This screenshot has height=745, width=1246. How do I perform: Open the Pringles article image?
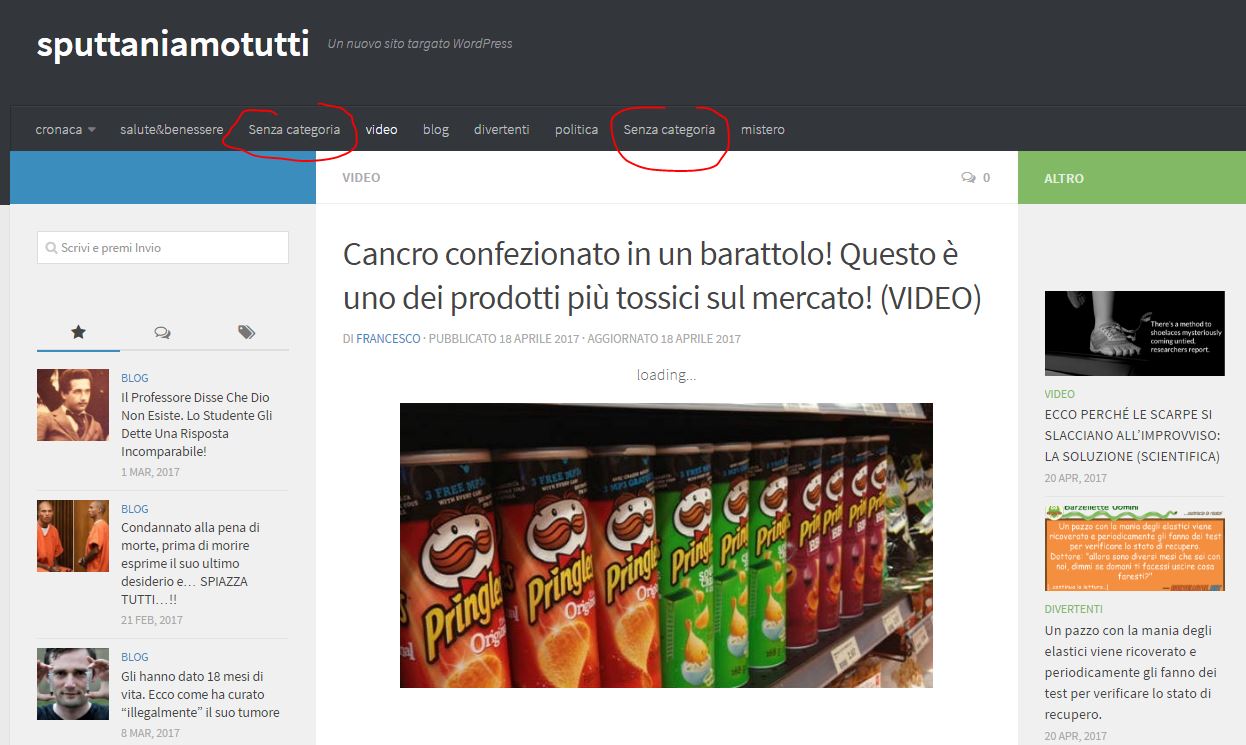pos(666,545)
